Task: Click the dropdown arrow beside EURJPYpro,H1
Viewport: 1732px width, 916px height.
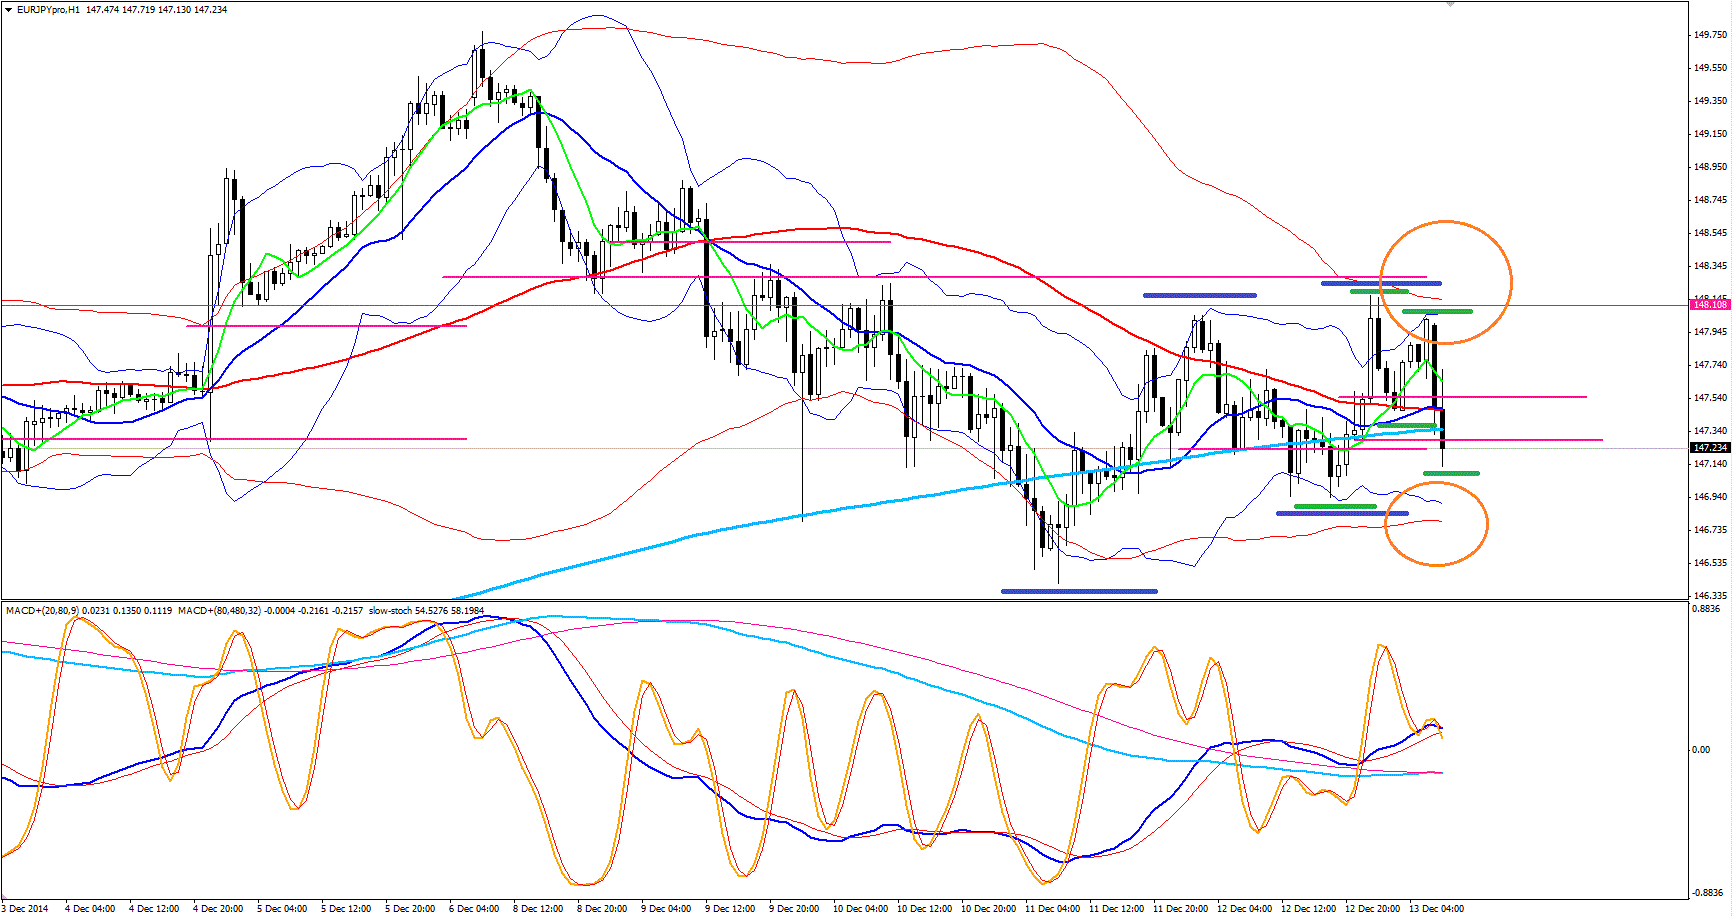Action: [9, 10]
